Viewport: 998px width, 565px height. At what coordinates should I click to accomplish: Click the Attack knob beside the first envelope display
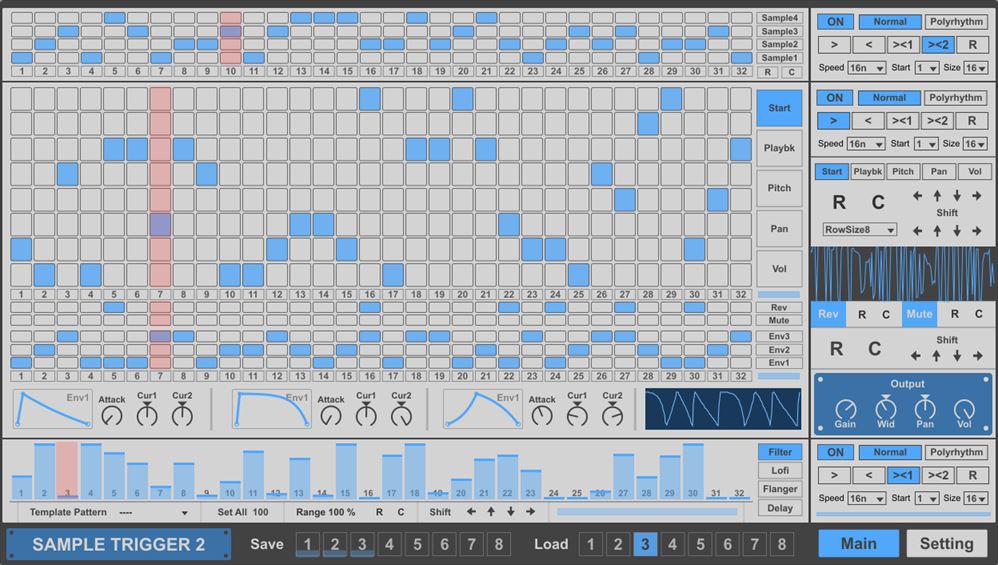112,416
